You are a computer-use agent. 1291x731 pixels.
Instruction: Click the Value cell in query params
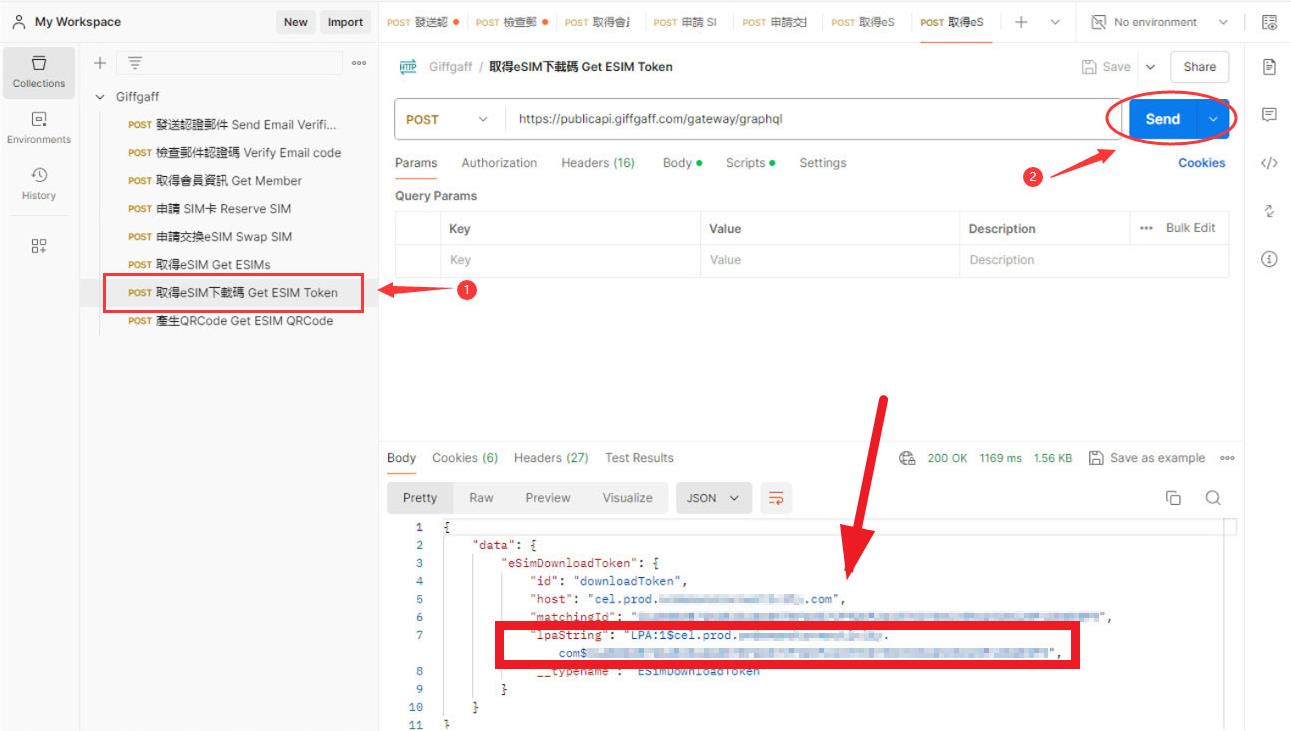tap(829, 260)
